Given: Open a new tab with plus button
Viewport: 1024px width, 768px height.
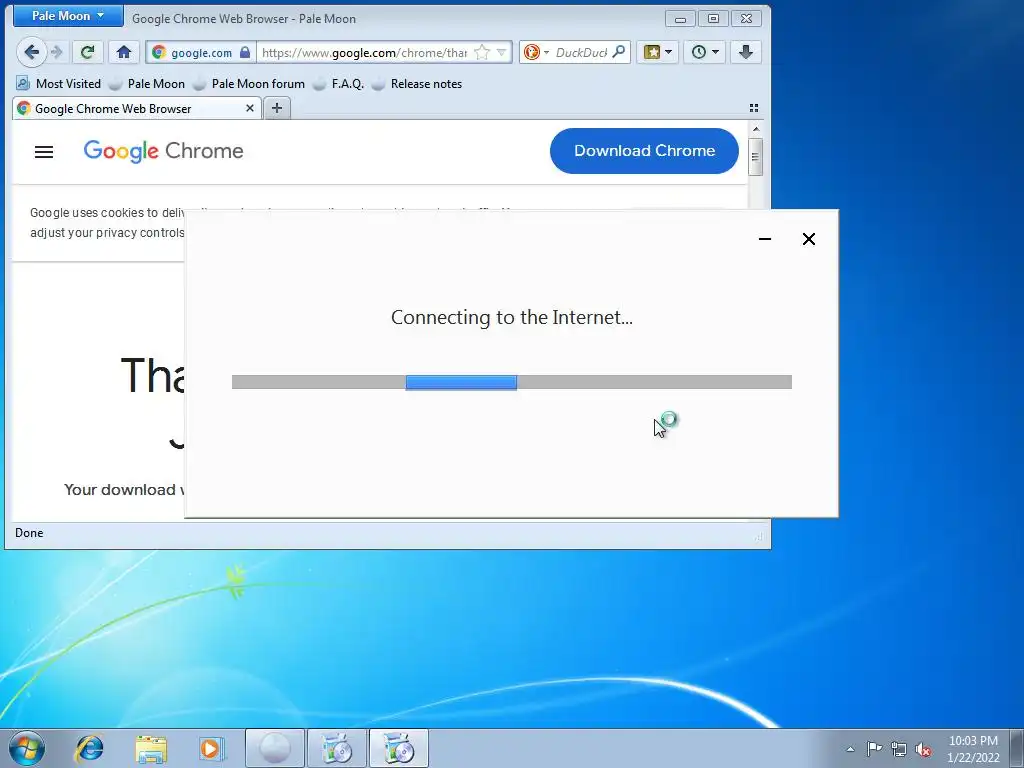Looking at the screenshot, I should click(x=277, y=108).
